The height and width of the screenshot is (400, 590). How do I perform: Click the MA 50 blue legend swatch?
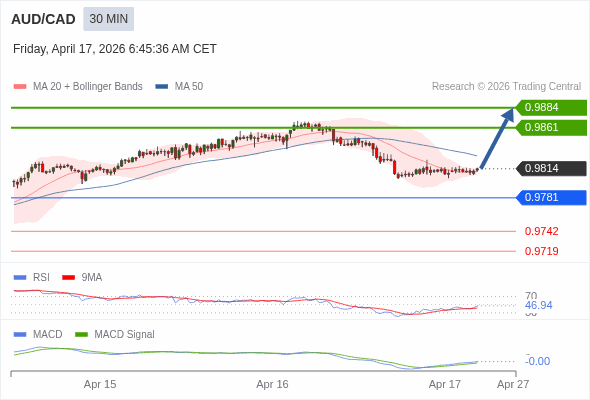[x=162, y=87]
